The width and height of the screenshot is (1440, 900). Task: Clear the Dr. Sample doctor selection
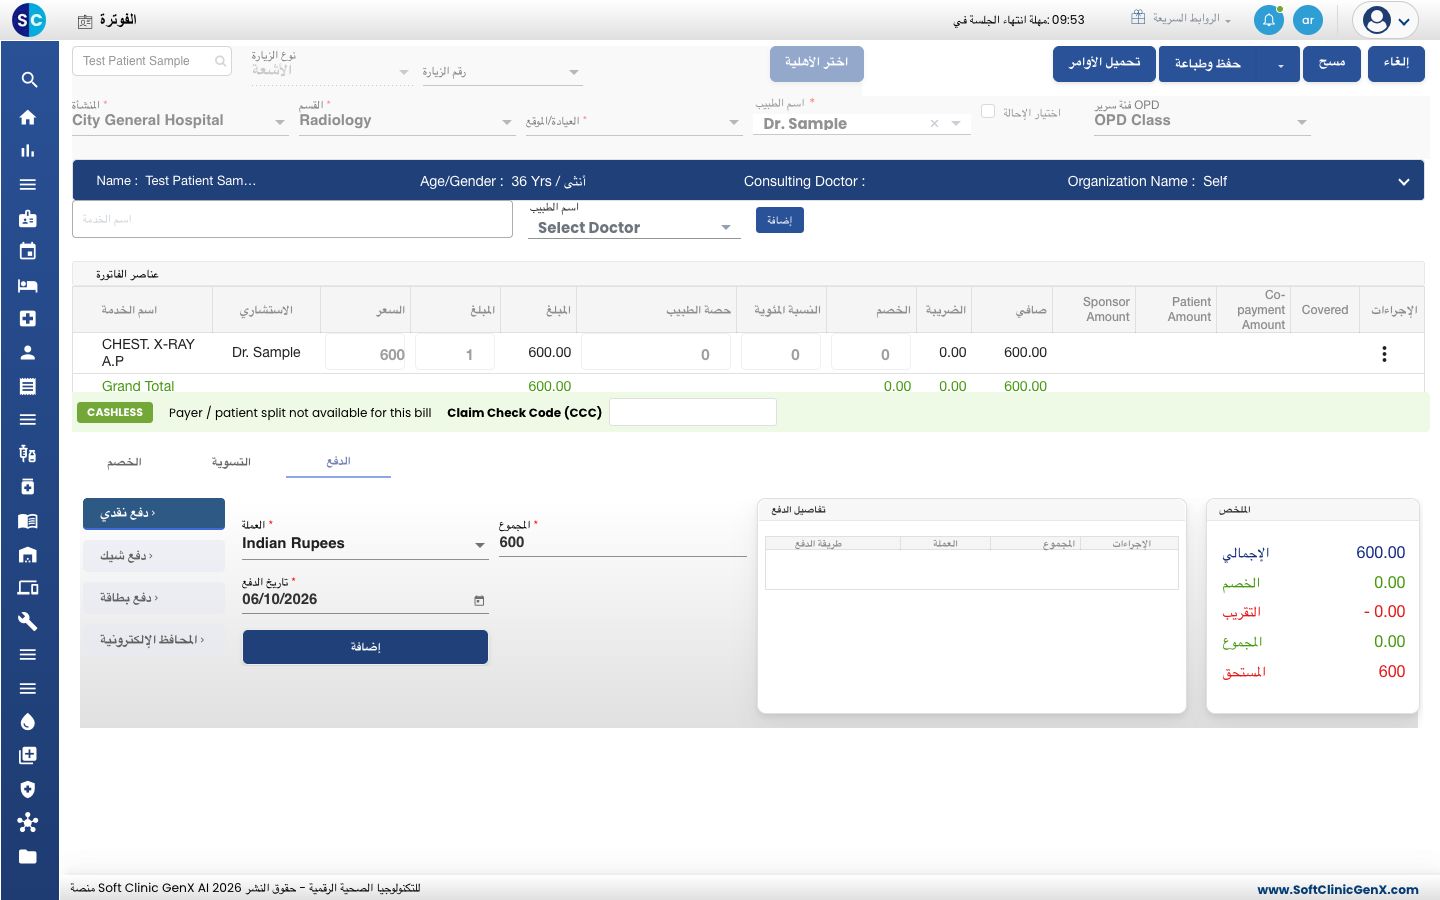(934, 124)
